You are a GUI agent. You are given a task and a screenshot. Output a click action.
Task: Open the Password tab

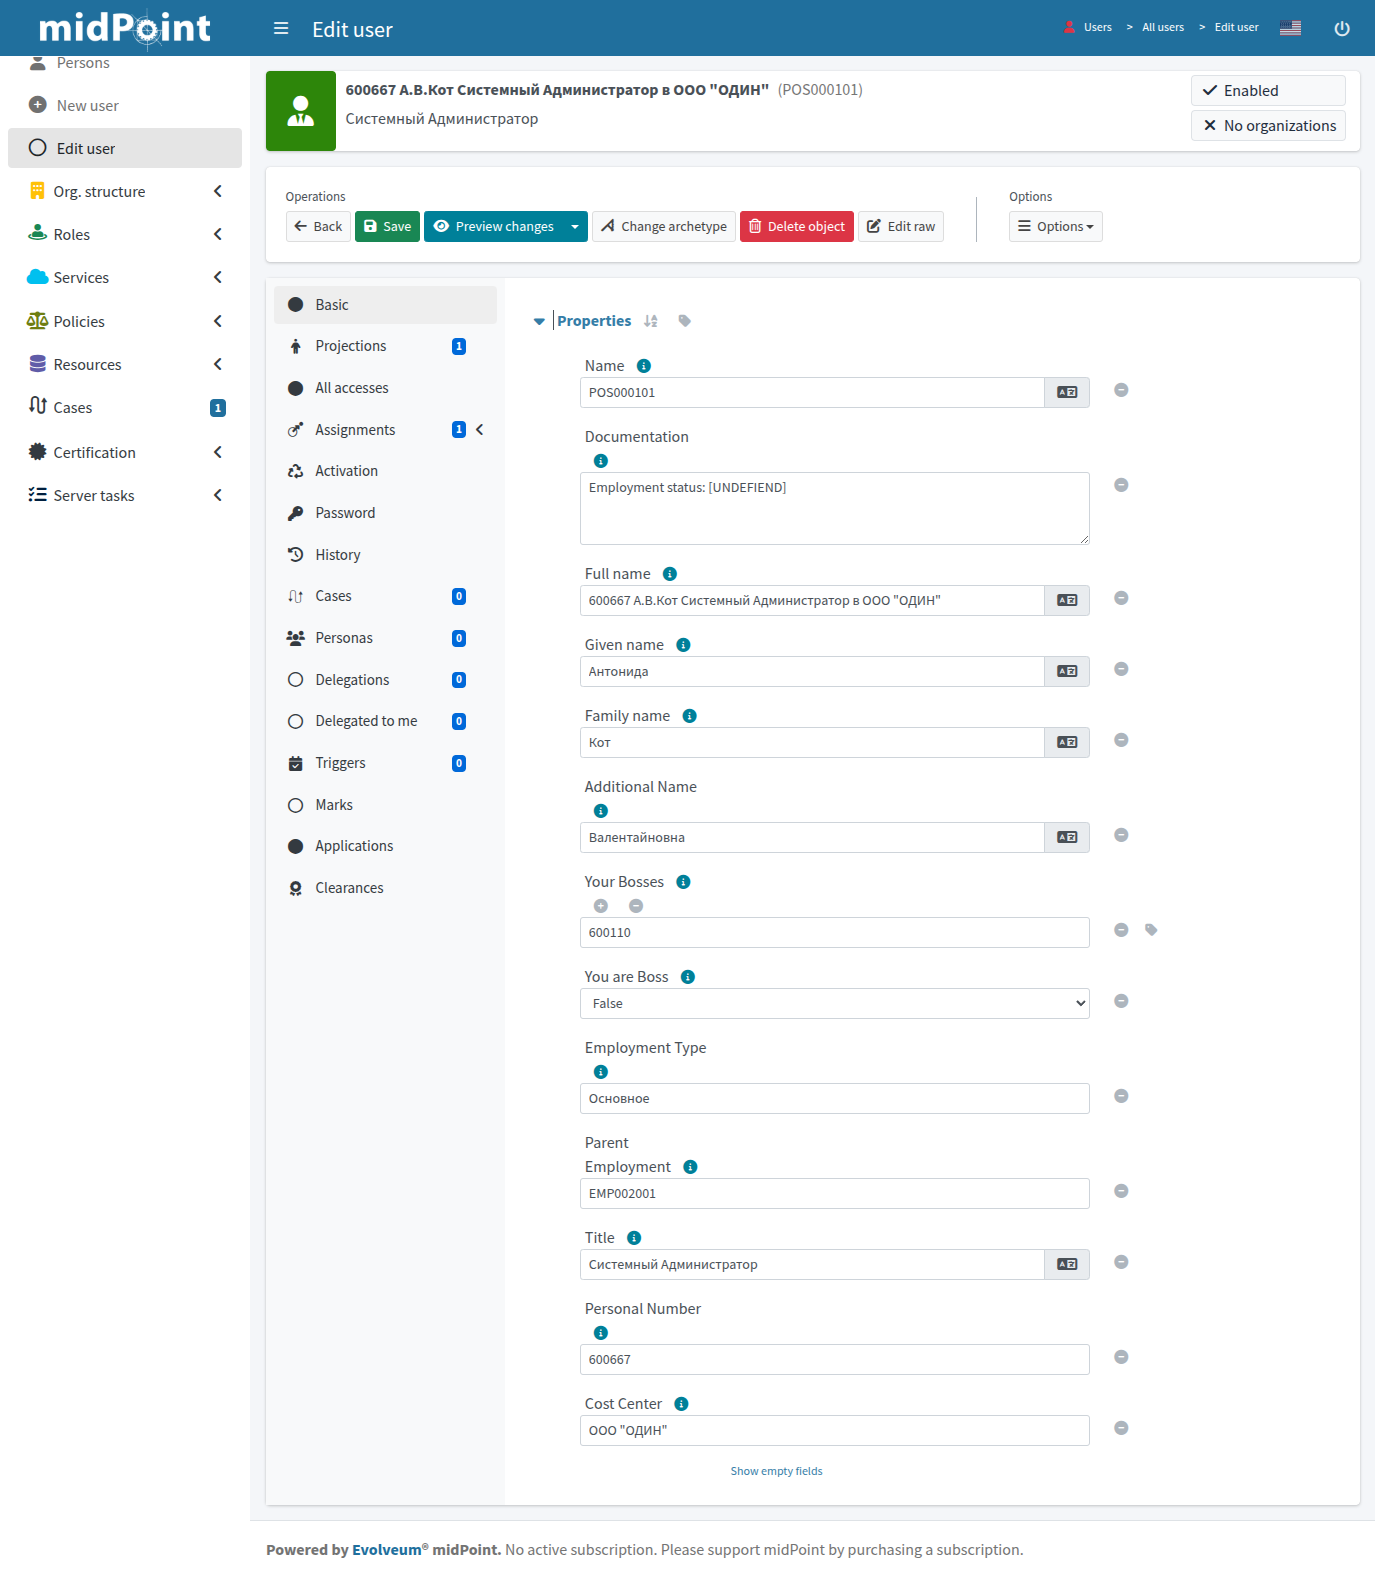(385, 513)
